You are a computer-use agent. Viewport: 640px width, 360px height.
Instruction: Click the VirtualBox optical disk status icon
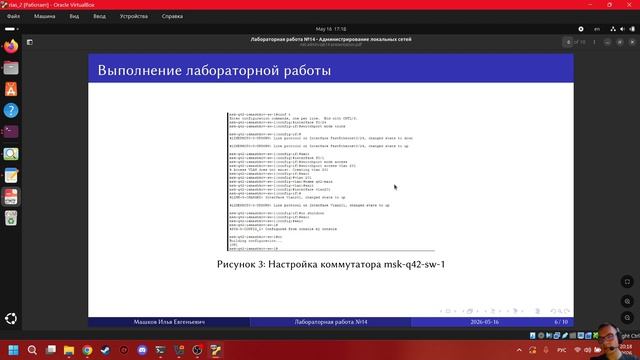click(x=541, y=336)
